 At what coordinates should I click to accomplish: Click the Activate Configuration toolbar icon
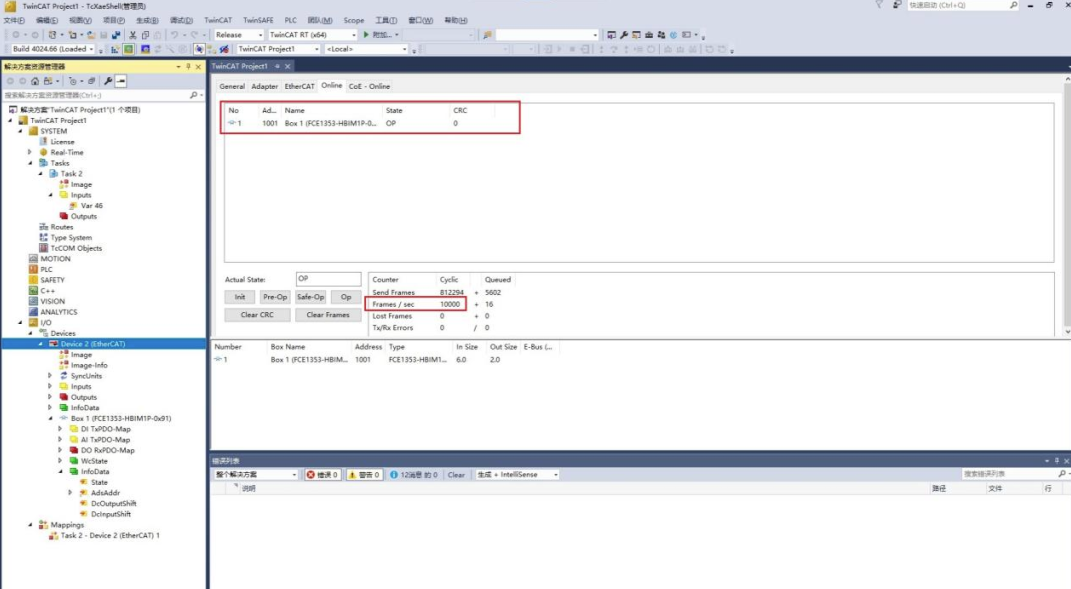coord(115,49)
